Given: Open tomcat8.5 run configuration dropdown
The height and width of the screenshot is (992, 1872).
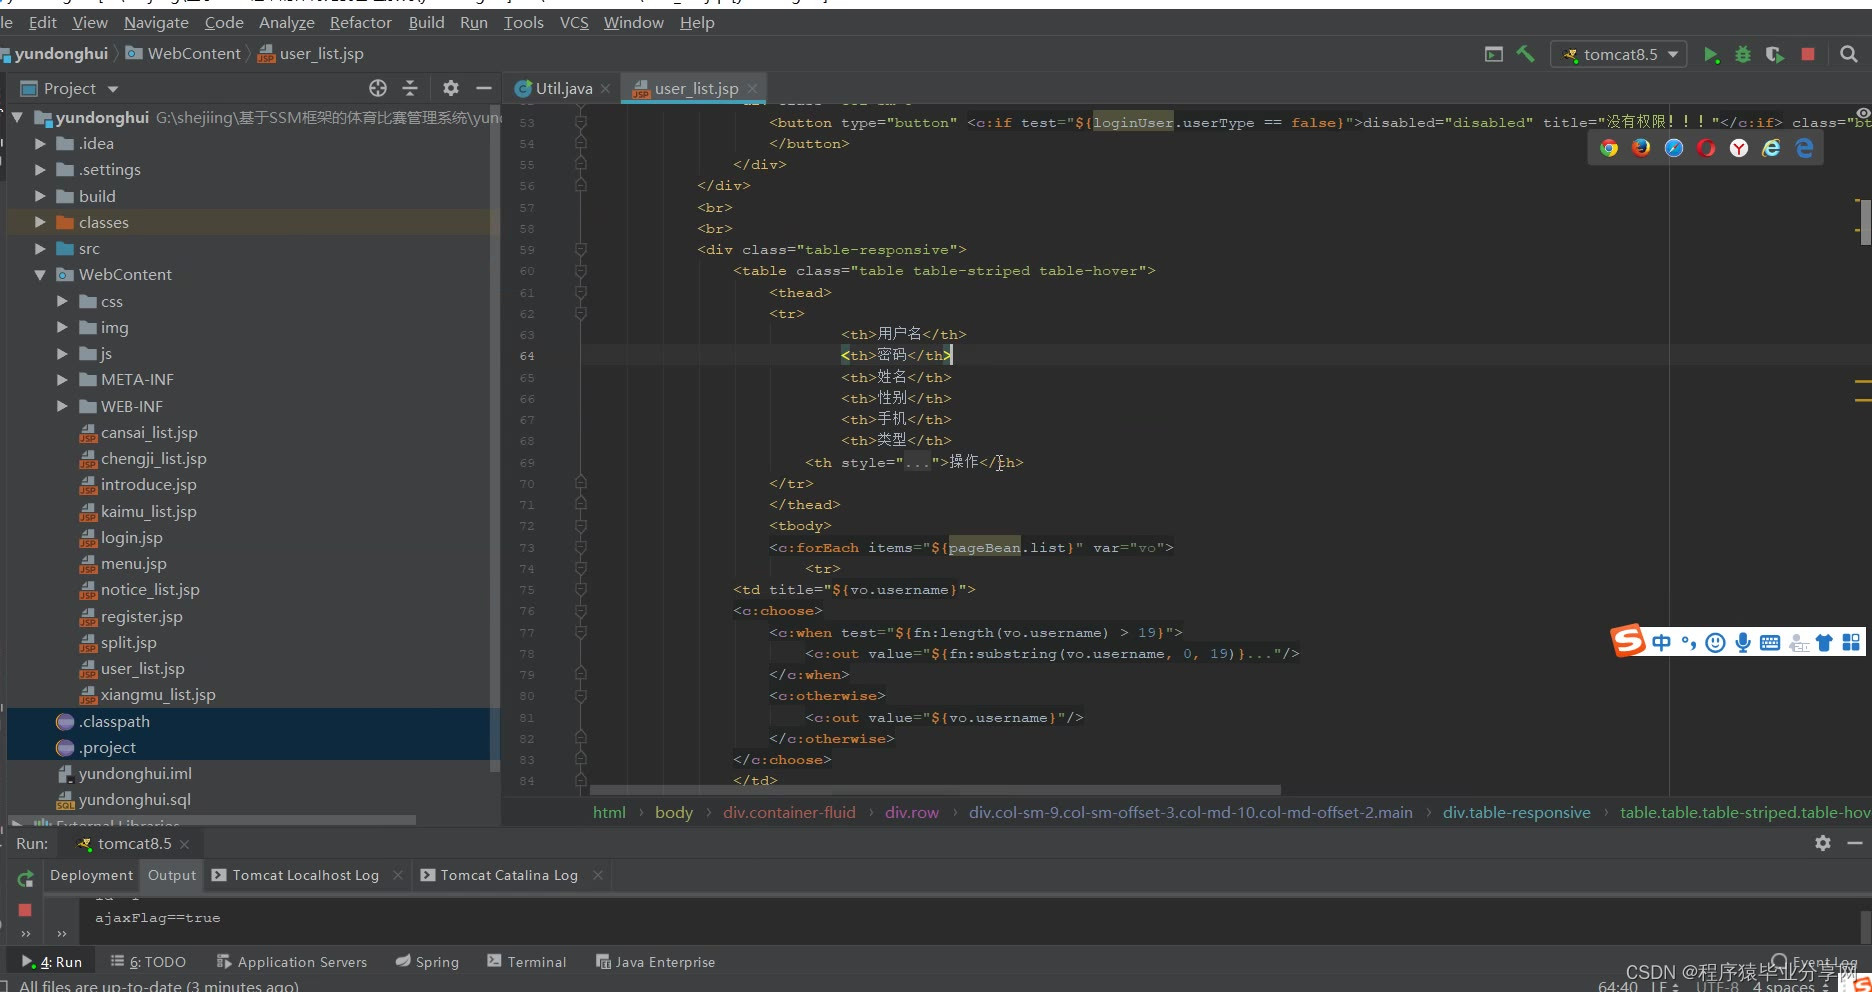Looking at the screenshot, I should click(x=1619, y=54).
